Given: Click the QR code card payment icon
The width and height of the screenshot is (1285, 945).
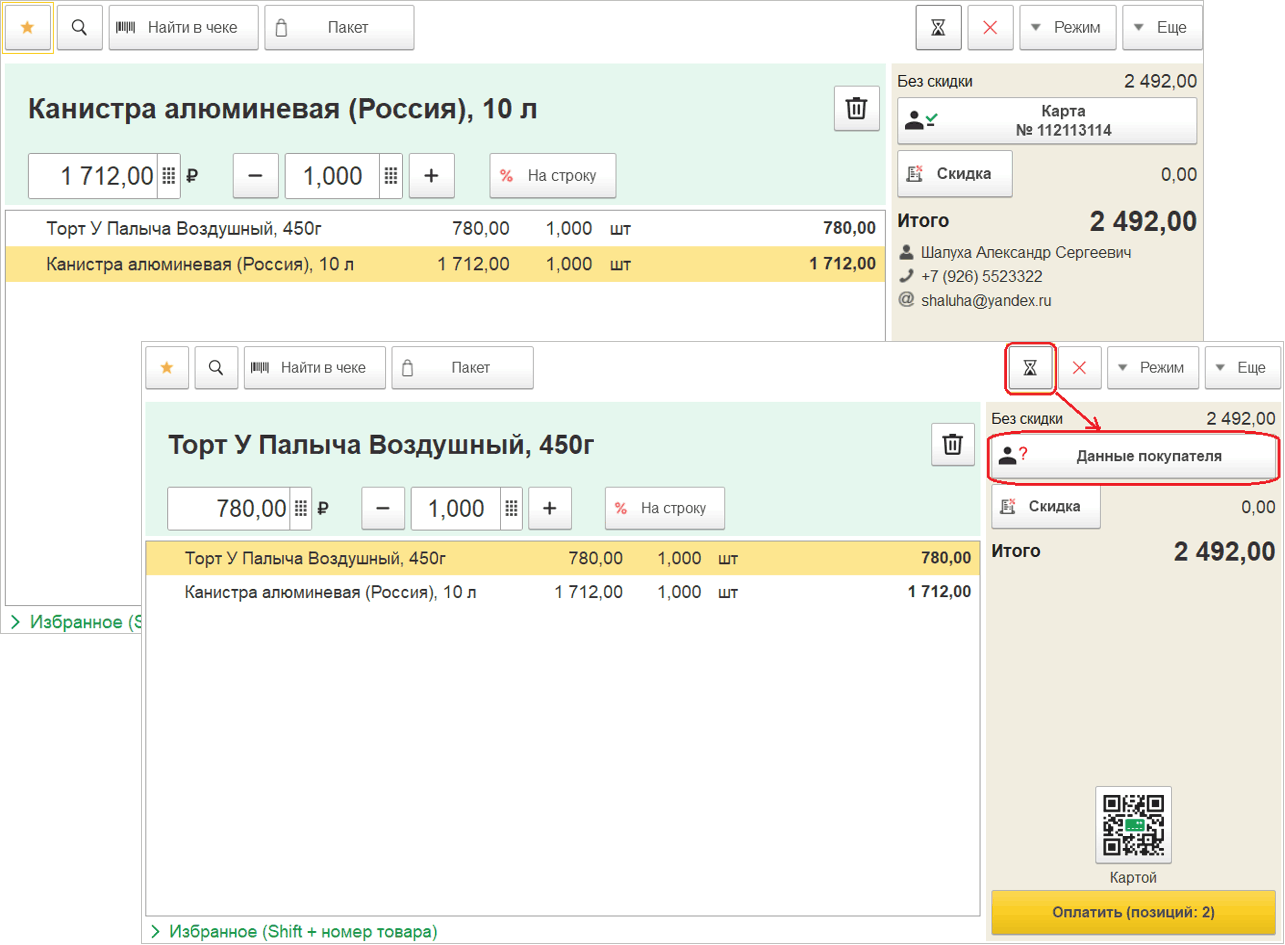Looking at the screenshot, I should tap(1133, 825).
